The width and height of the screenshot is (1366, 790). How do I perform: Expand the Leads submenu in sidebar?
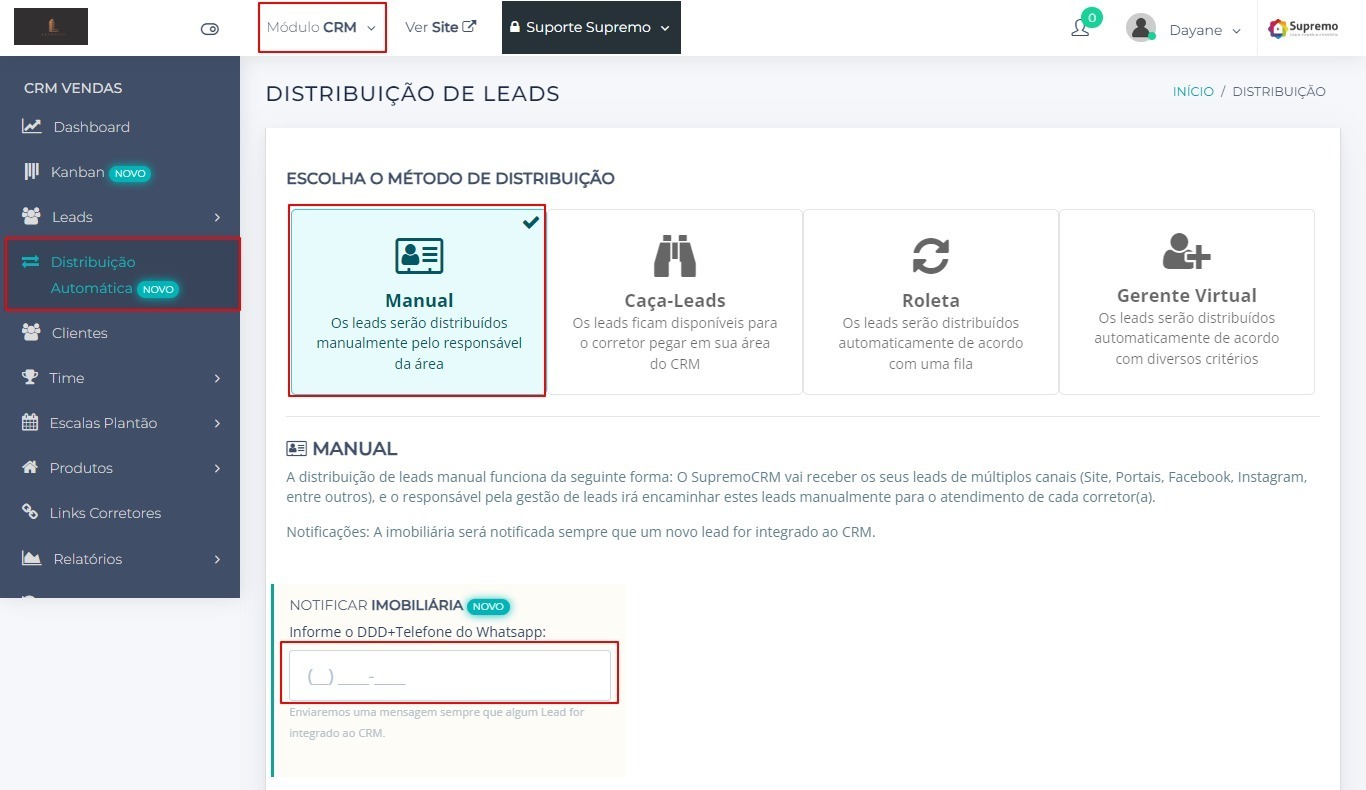click(120, 217)
